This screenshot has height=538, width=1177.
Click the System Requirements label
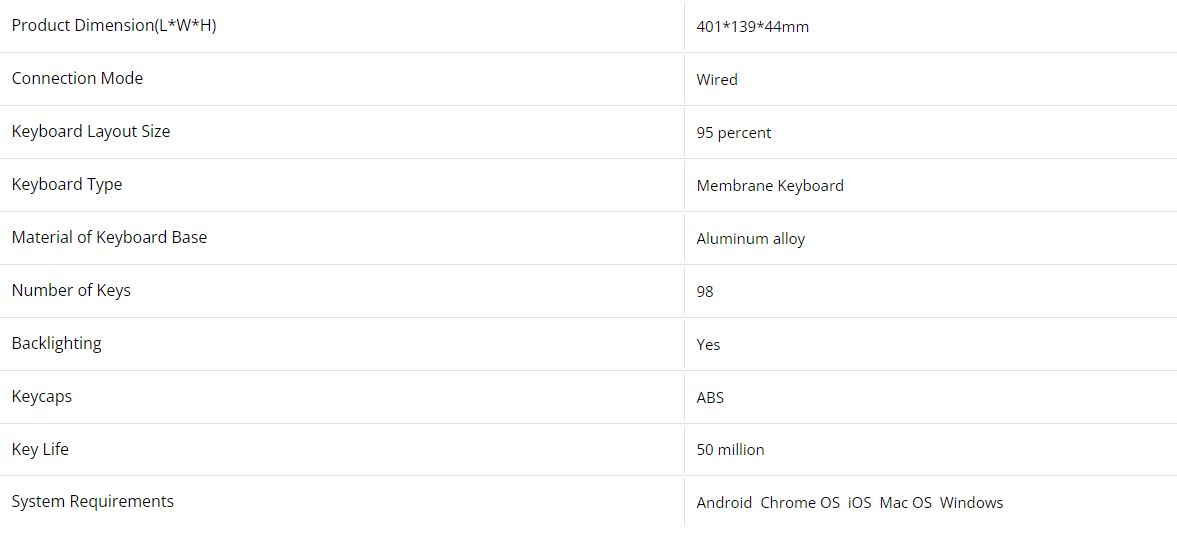pos(92,502)
